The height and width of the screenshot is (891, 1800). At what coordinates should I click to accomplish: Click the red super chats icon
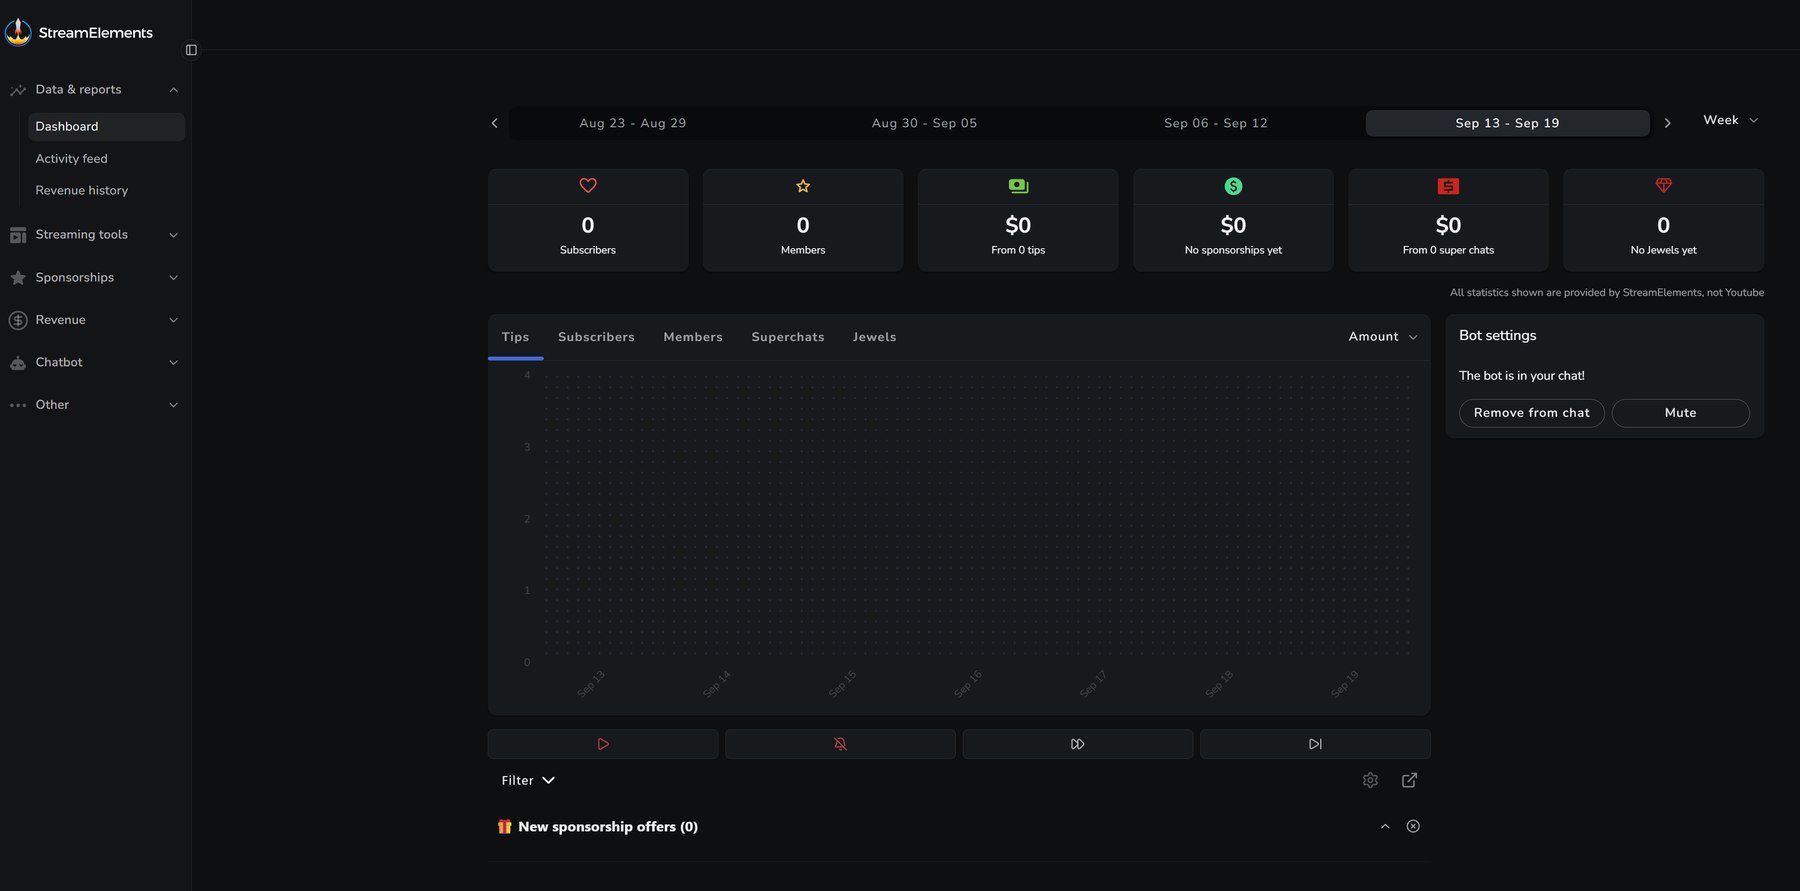coord(1448,186)
